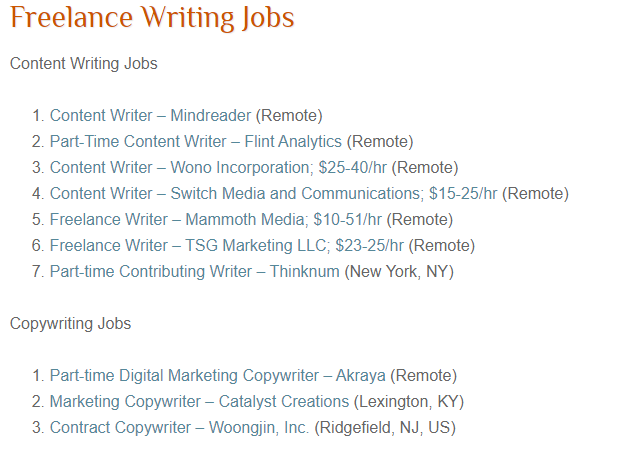Open Contract Copywriter – Woongjin, Inc. link

pyautogui.click(x=179, y=428)
